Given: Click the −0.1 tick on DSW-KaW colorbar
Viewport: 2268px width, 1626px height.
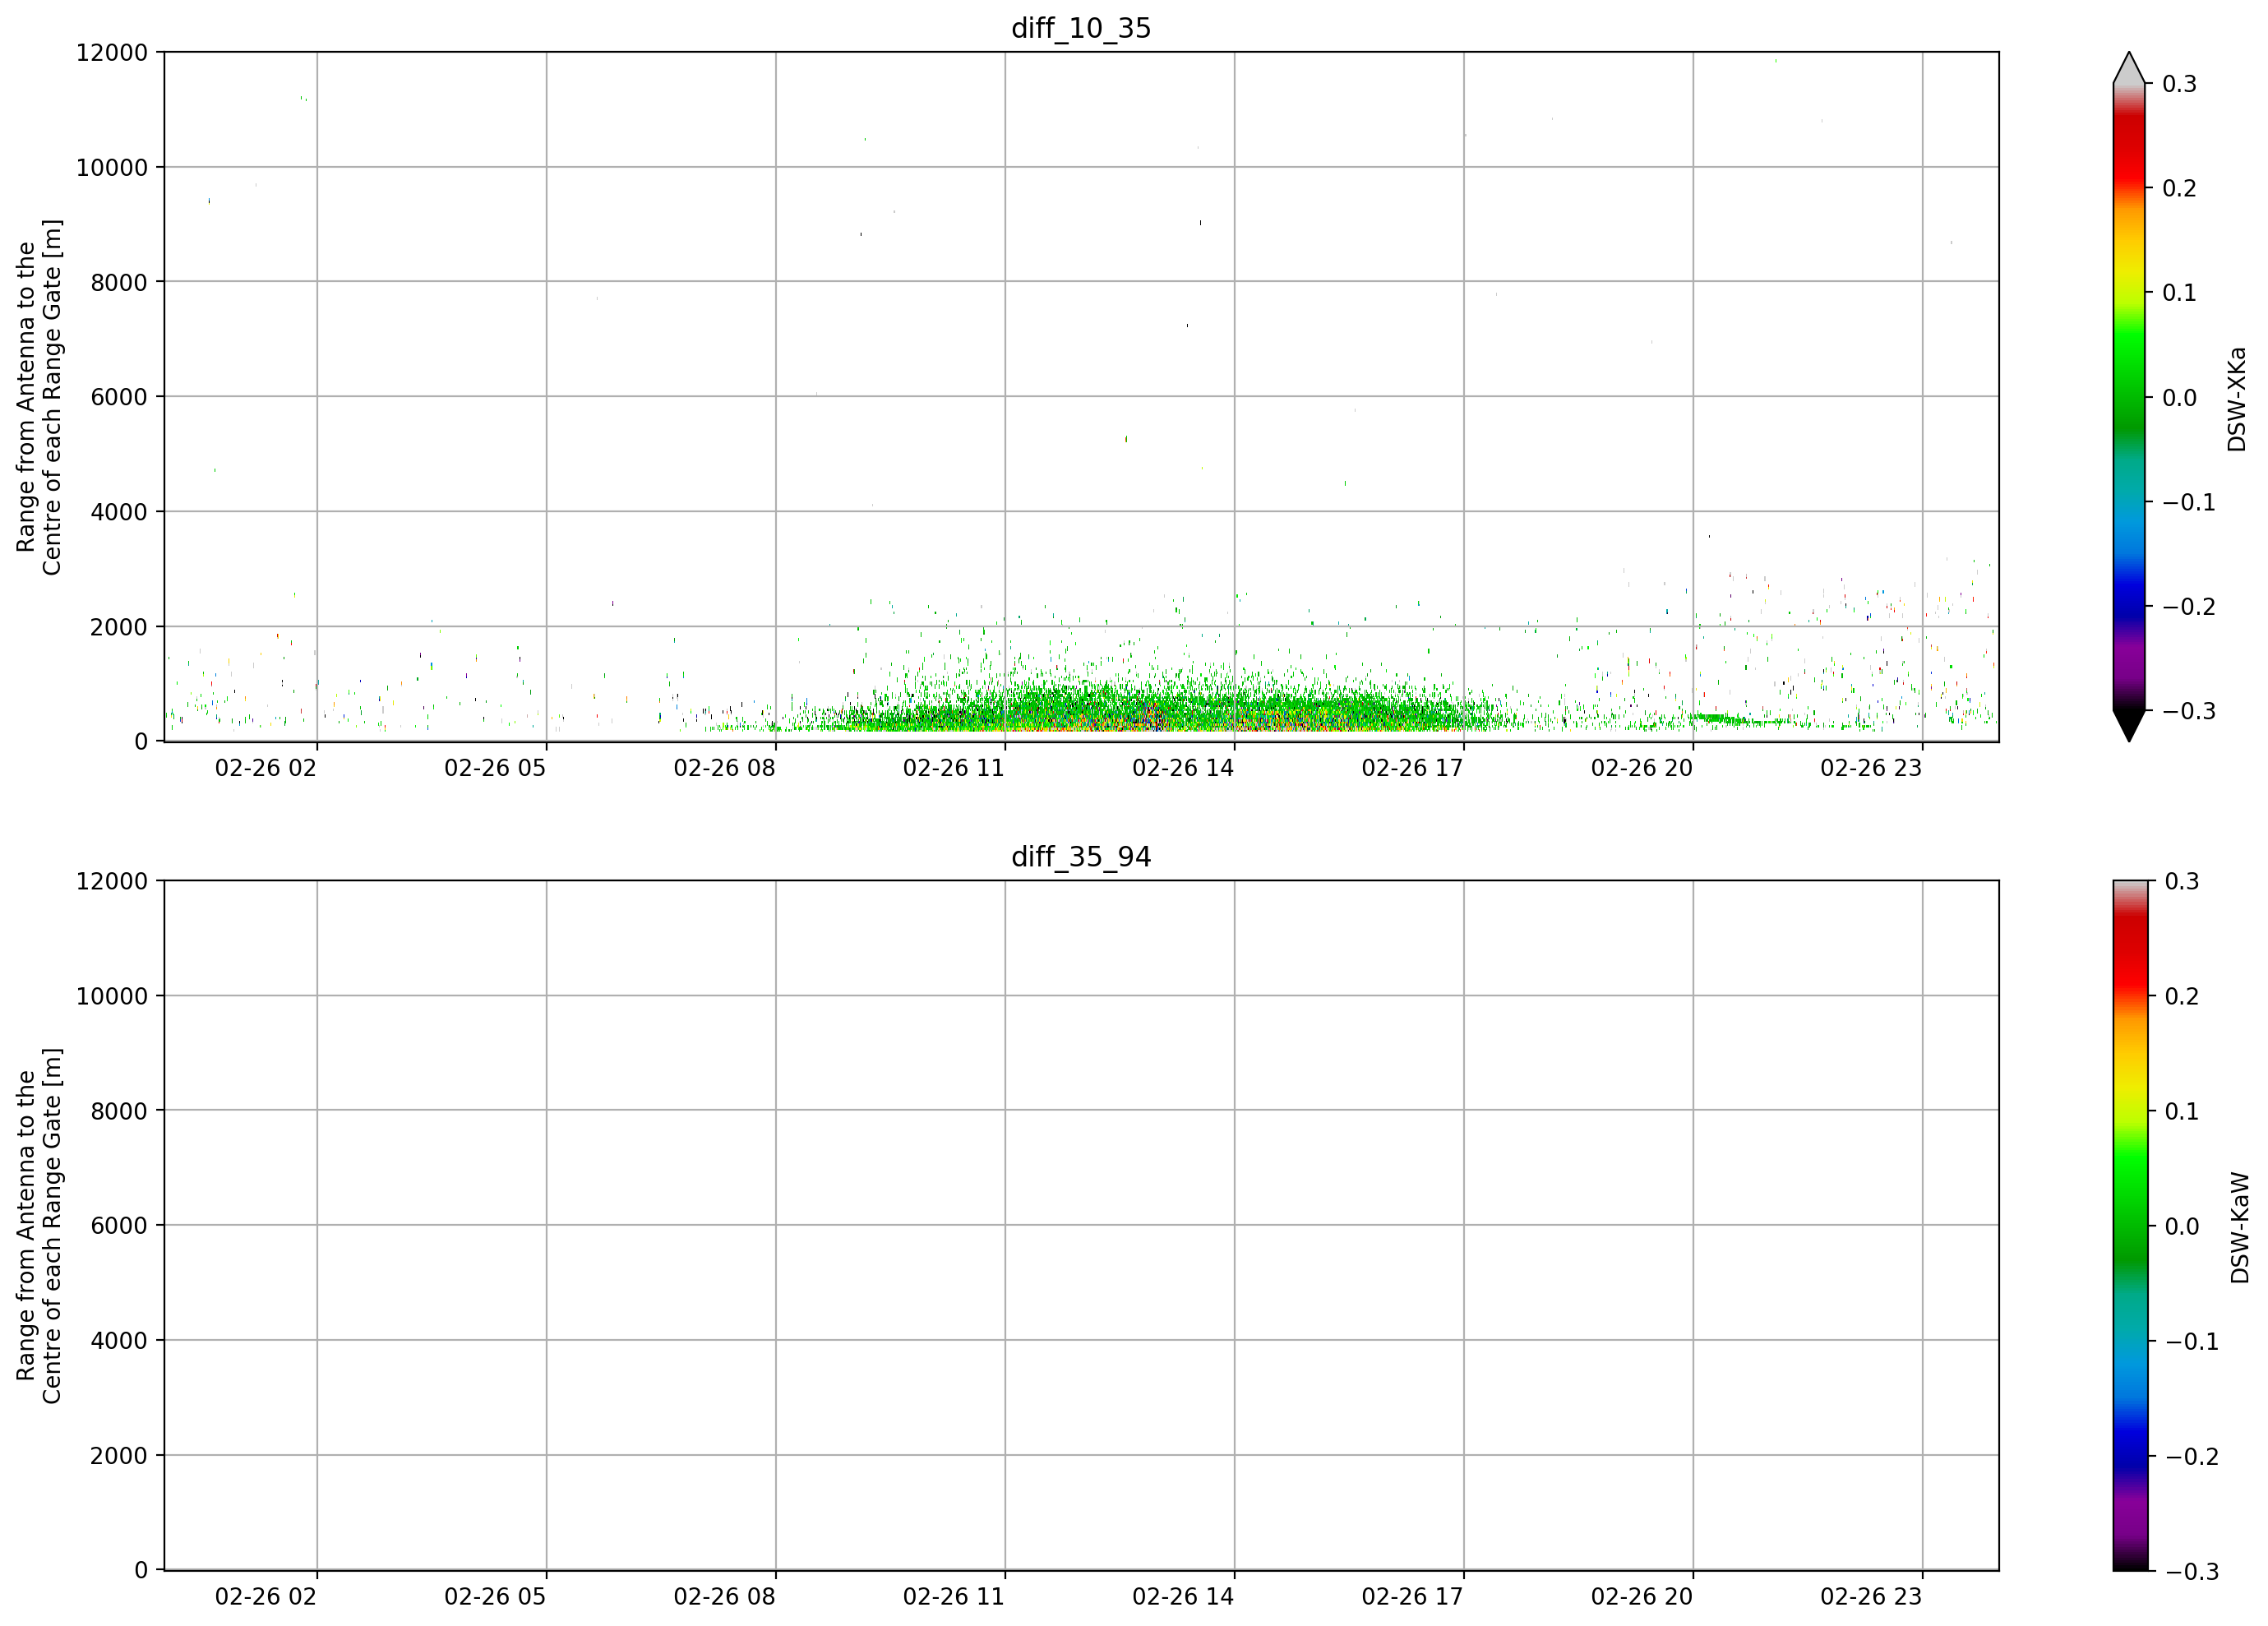Looking at the screenshot, I should tap(2191, 1341).
